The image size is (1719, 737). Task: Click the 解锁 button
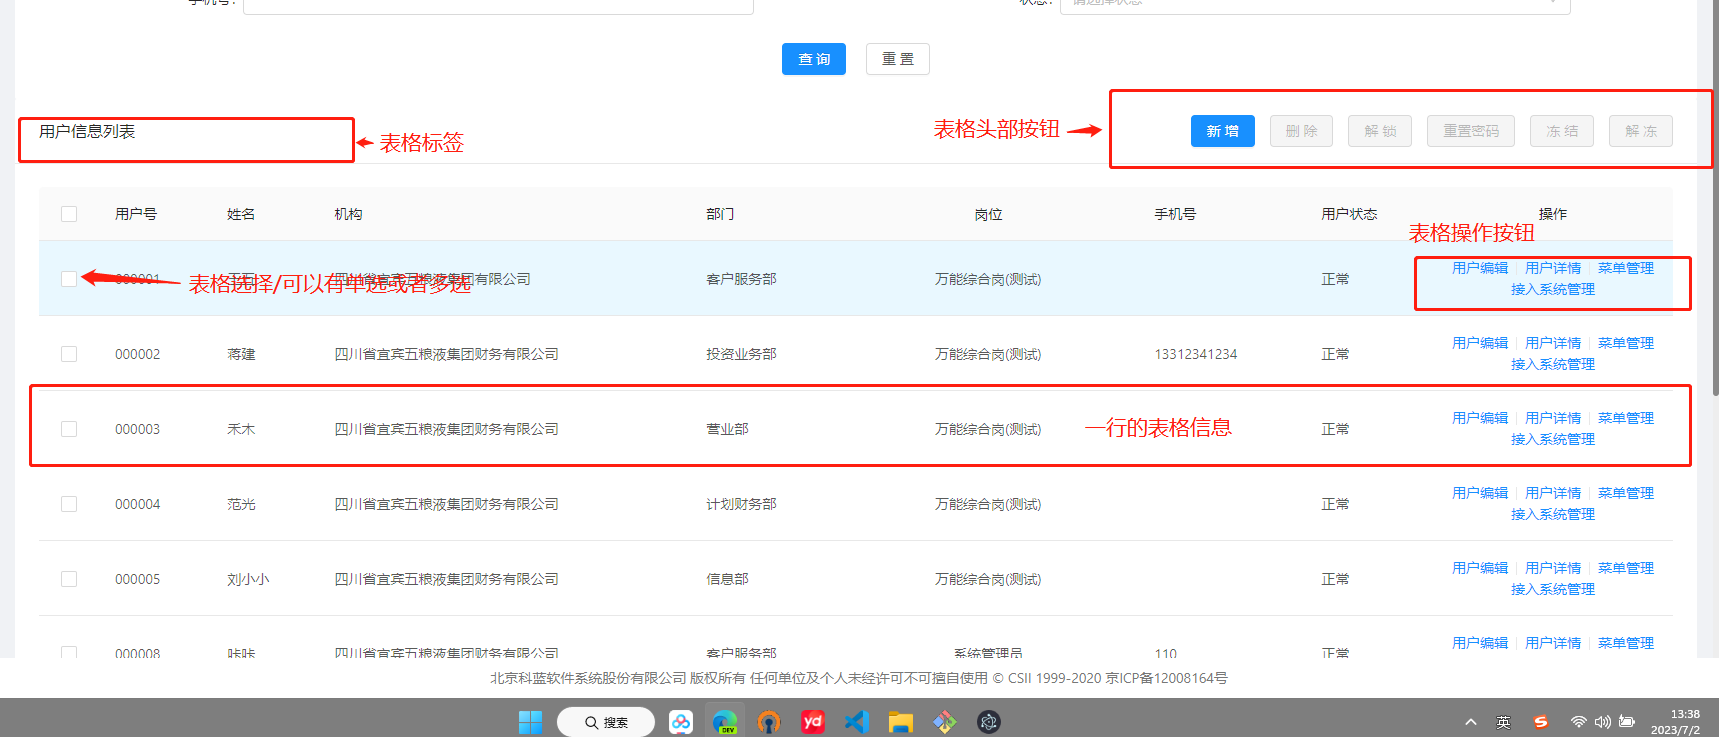1380,131
